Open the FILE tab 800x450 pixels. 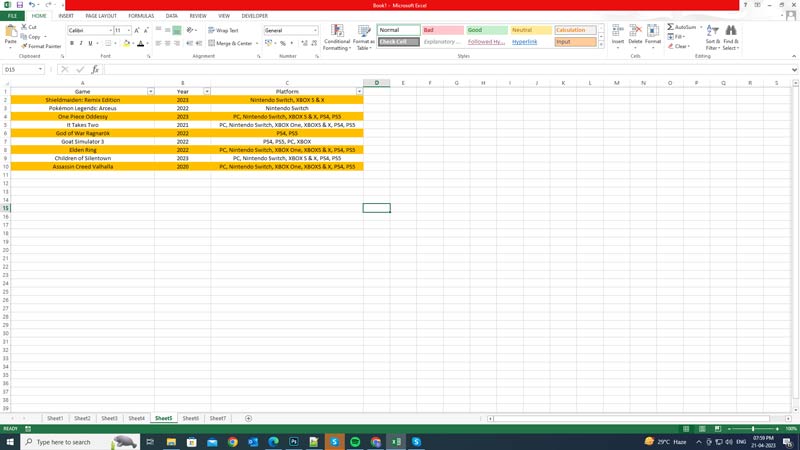tap(12, 16)
